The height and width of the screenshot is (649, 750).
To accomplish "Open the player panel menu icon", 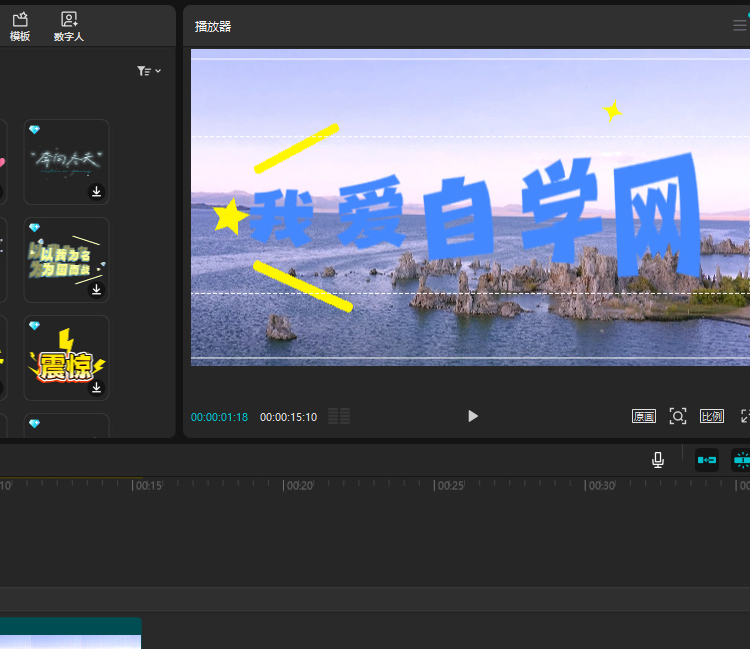I will click(x=739, y=25).
